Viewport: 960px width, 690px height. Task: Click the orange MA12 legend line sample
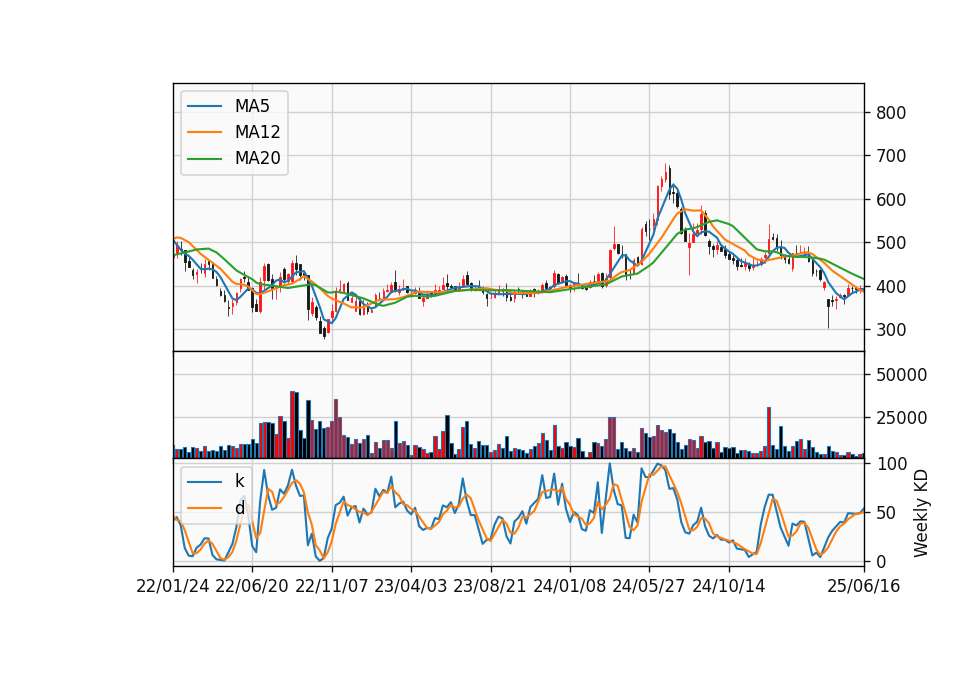tap(204, 132)
